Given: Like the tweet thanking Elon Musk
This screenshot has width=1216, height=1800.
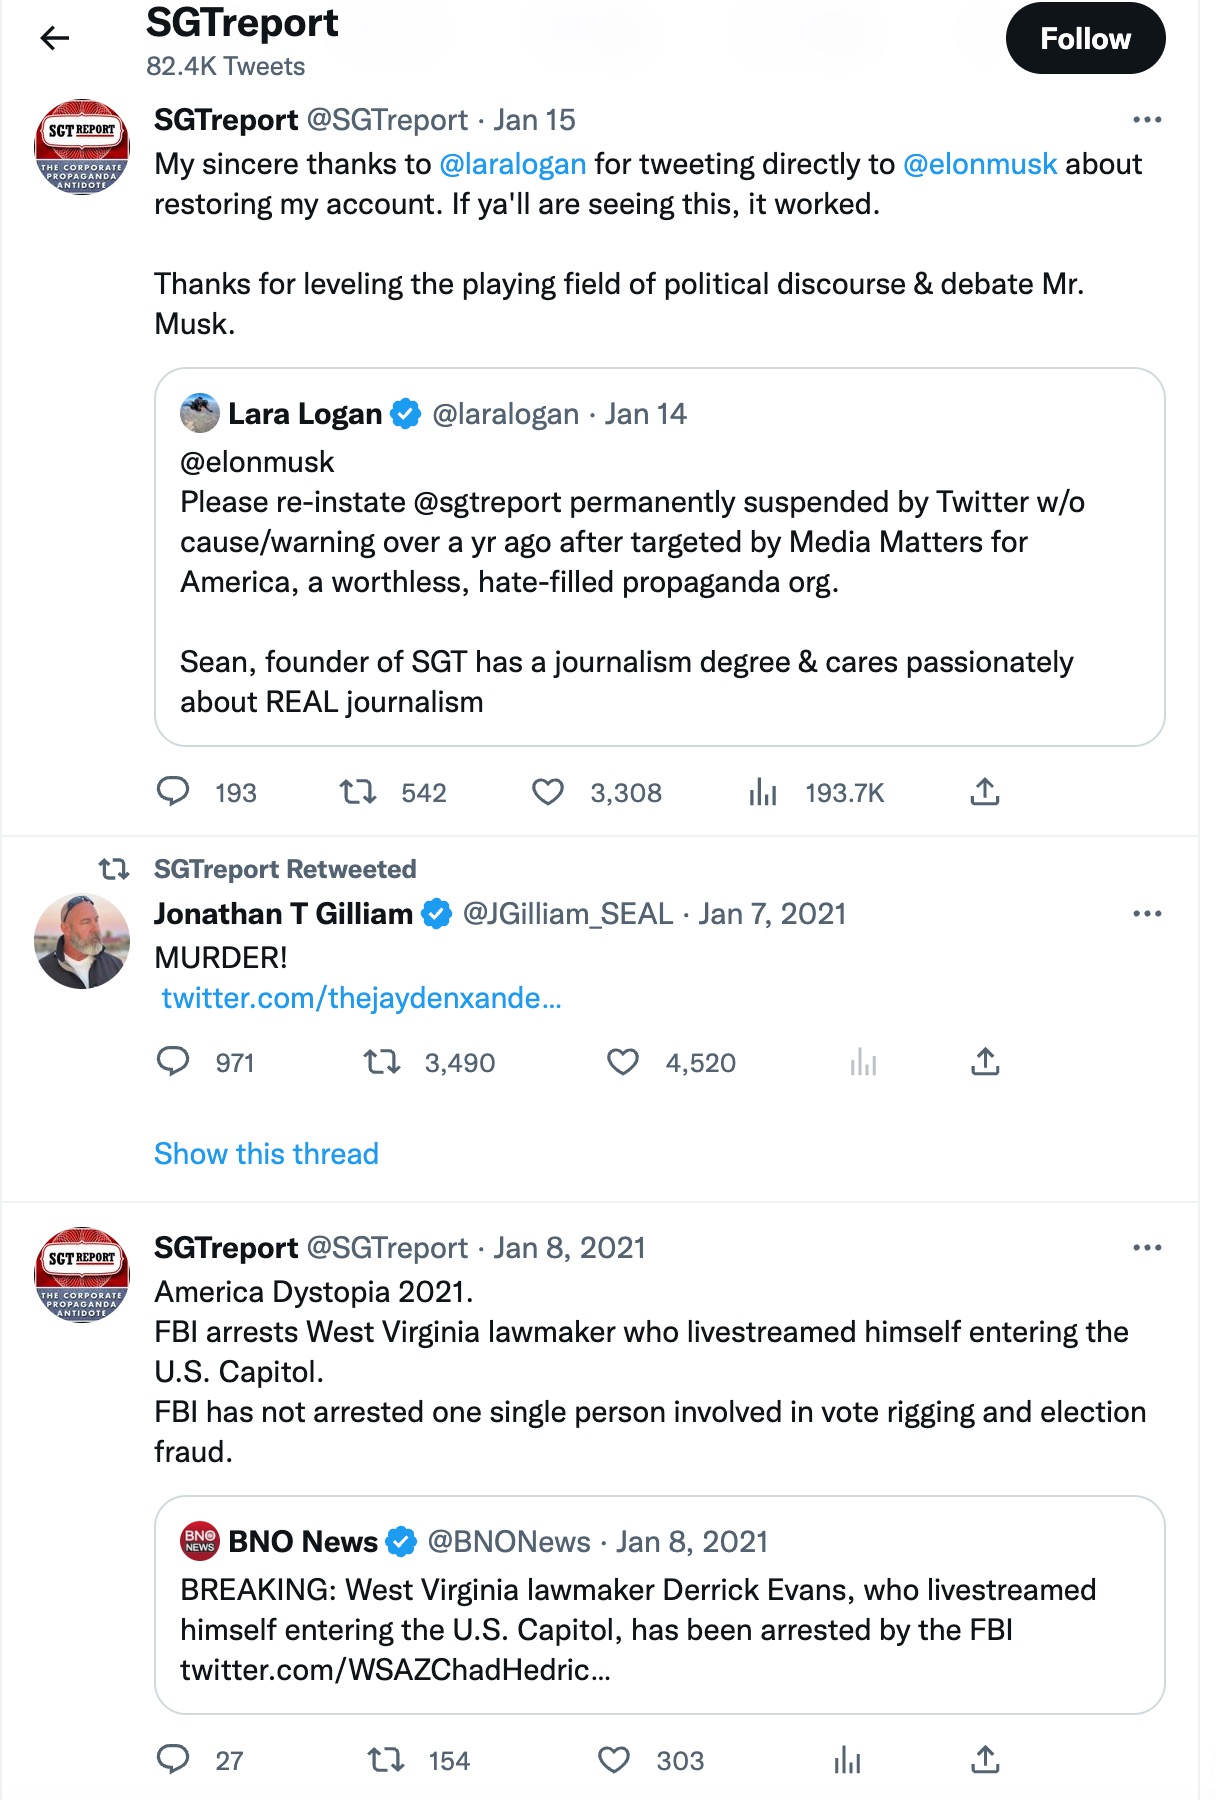Looking at the screenshot, I should [x=548, y=792].
